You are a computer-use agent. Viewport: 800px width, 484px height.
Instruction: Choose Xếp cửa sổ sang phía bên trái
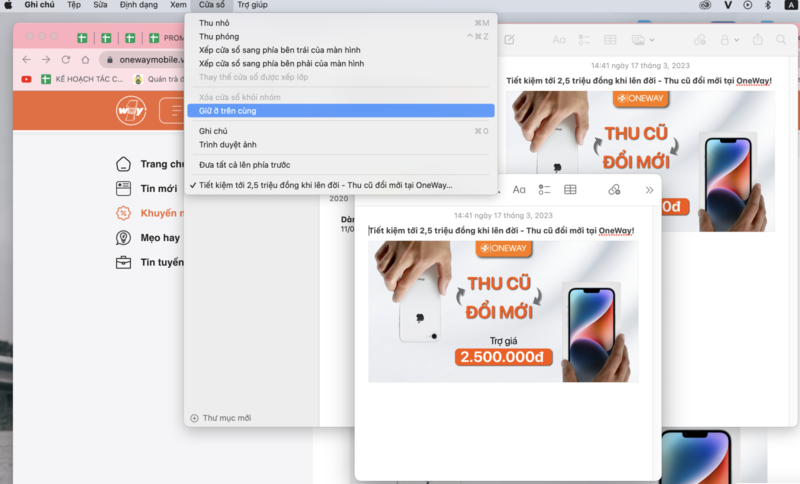coord(341,50)
